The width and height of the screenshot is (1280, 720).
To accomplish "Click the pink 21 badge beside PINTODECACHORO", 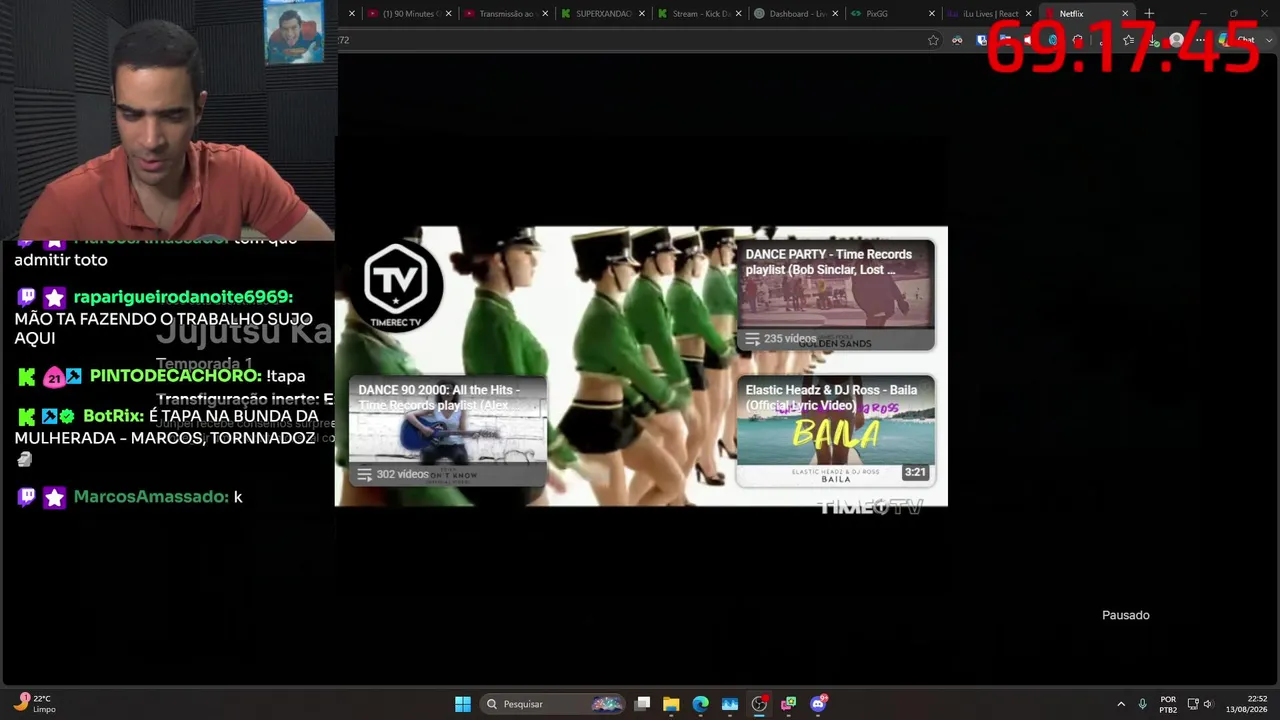I will tap(54, 377).
